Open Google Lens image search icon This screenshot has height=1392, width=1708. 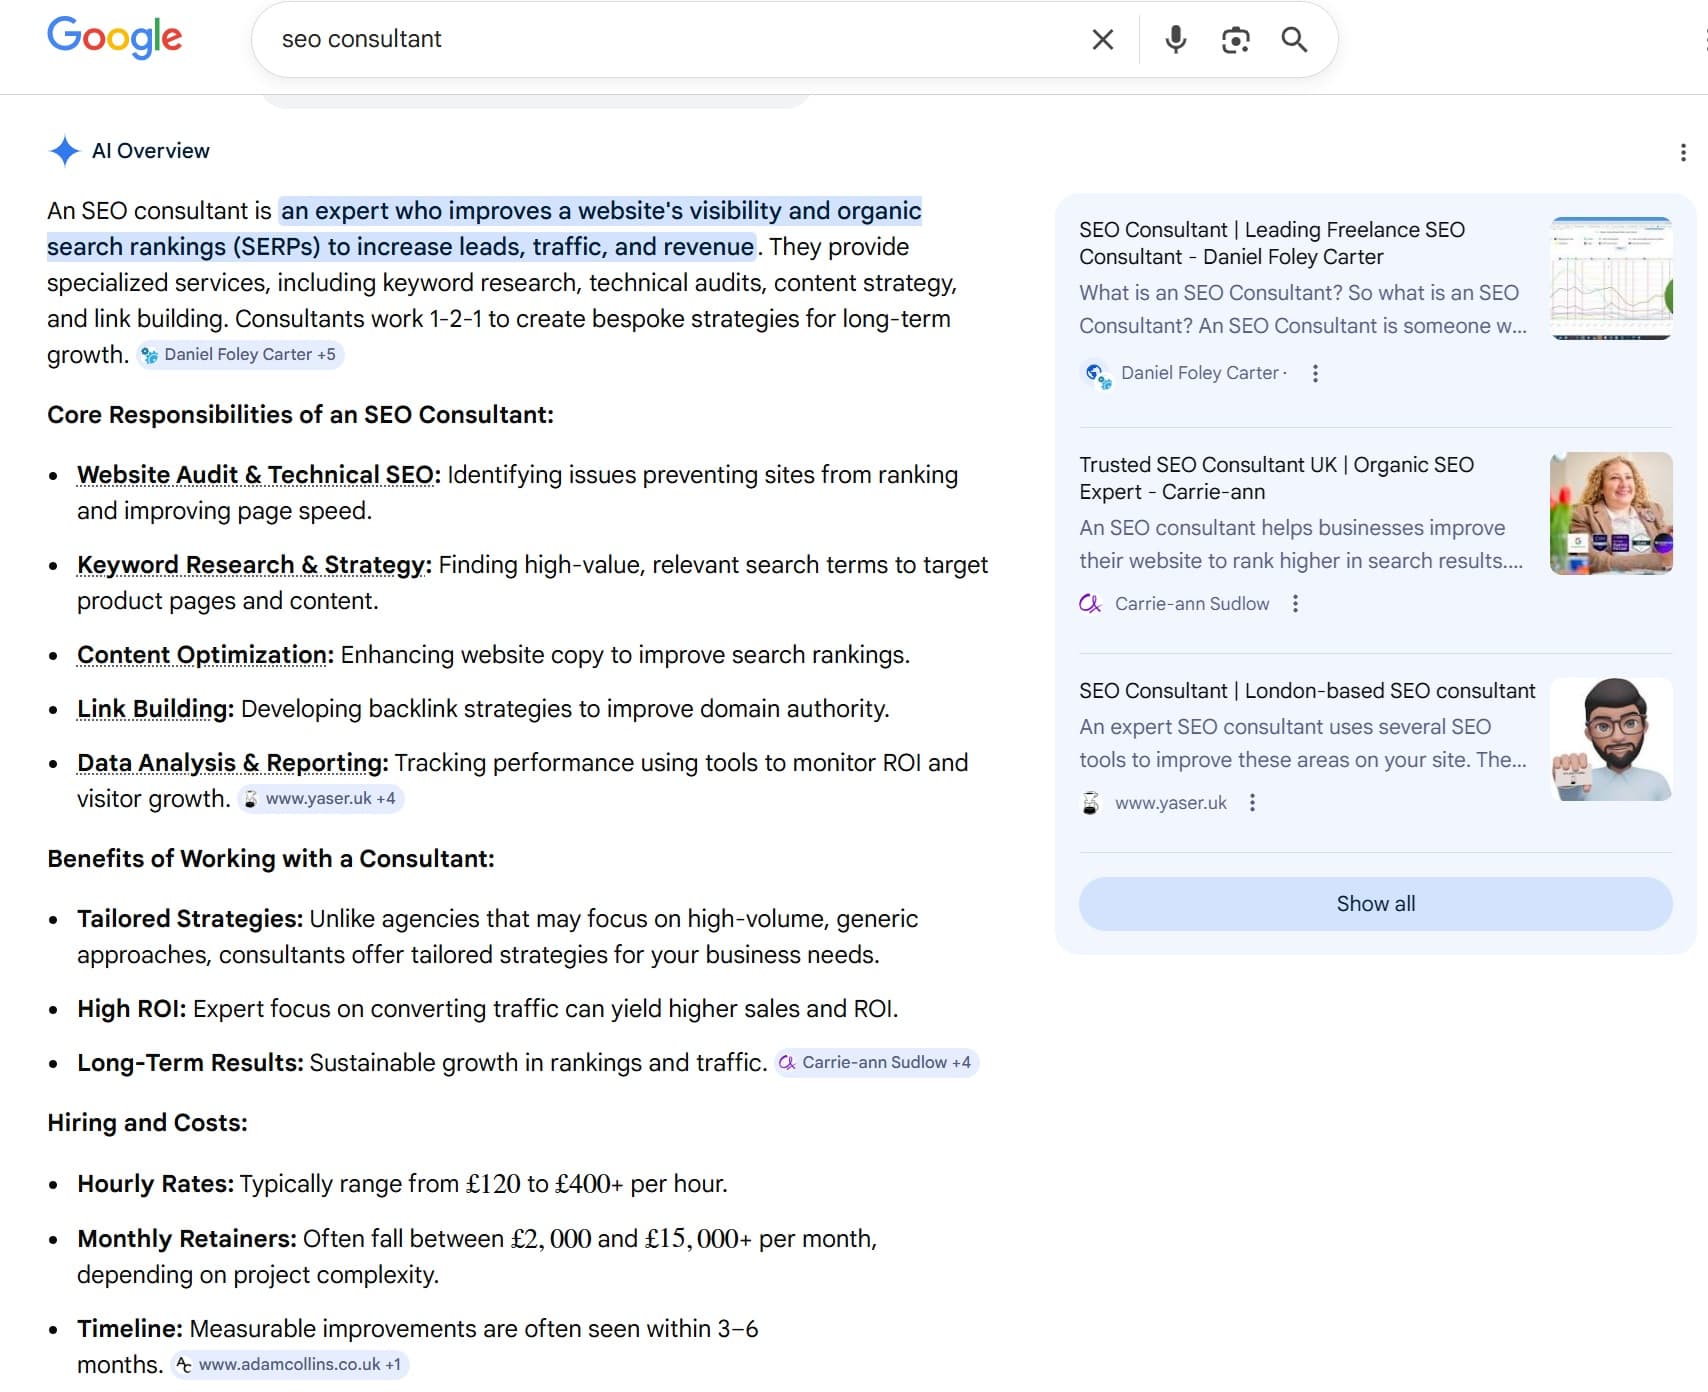click(1235, 39)
